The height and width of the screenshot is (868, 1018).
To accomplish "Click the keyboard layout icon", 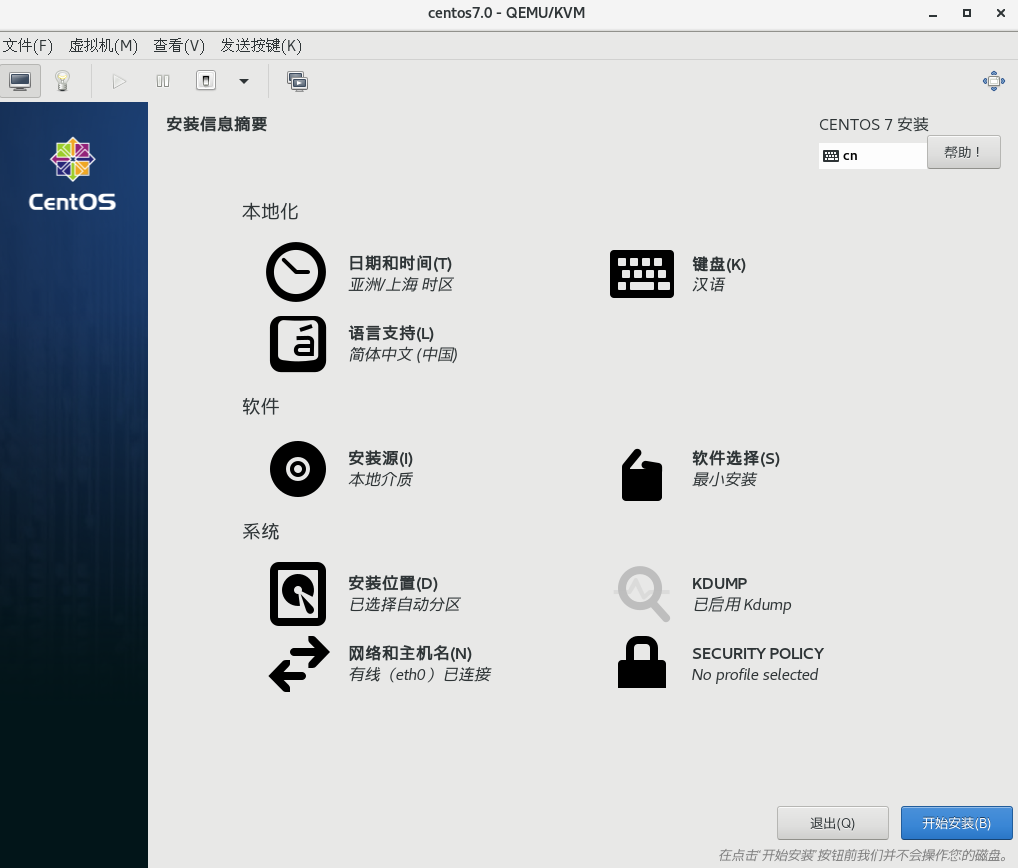I will coord(641,274).
